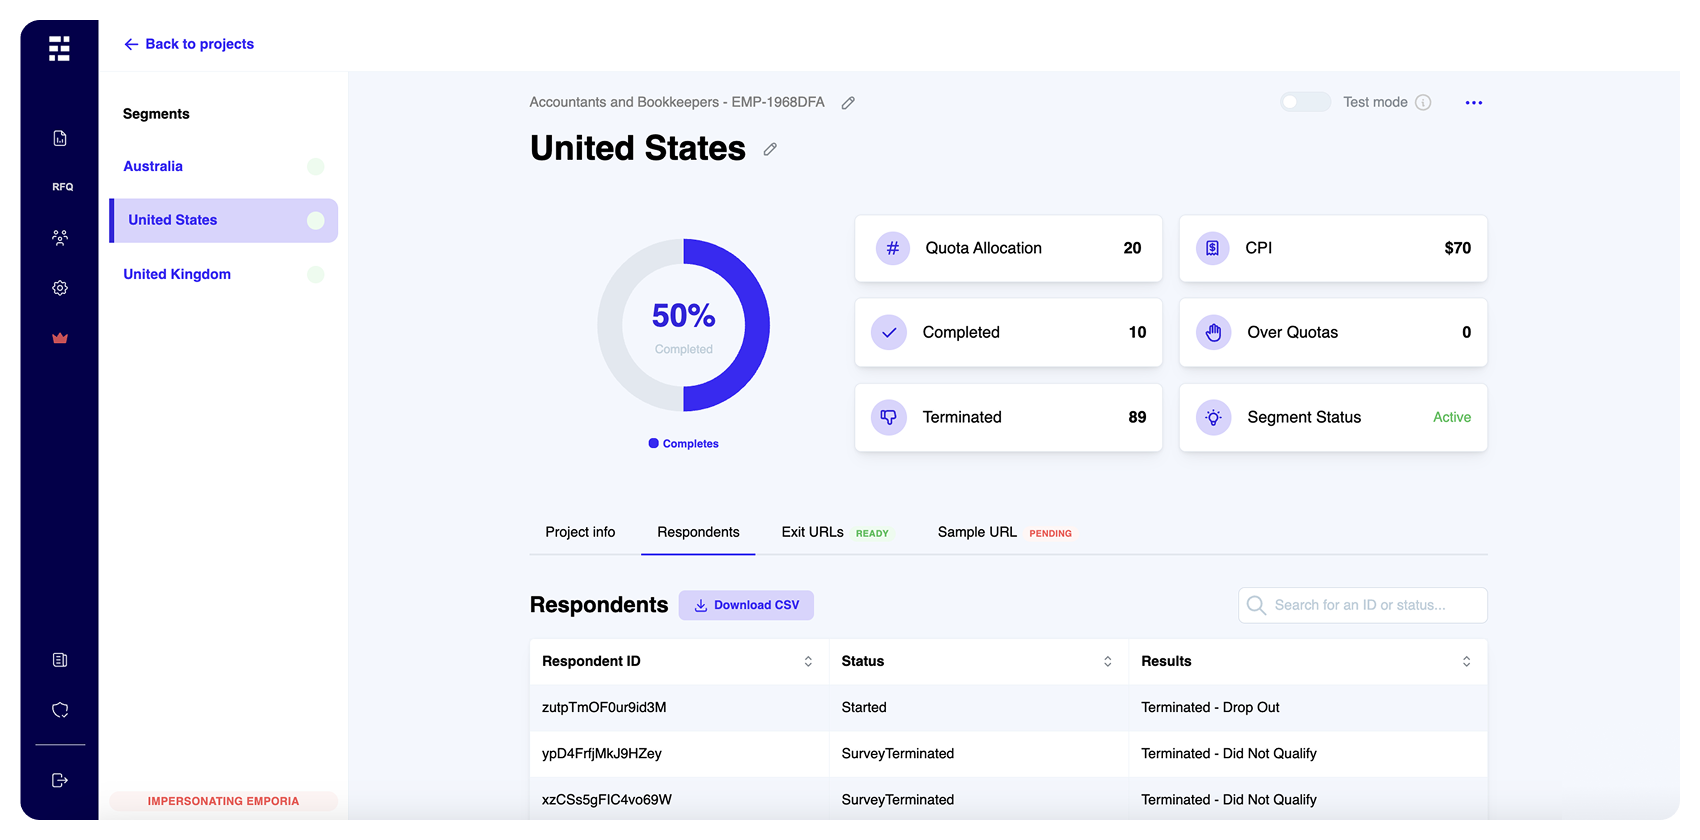
Task: Sort by Respondent ID column arrows
Action: point(808,661)
